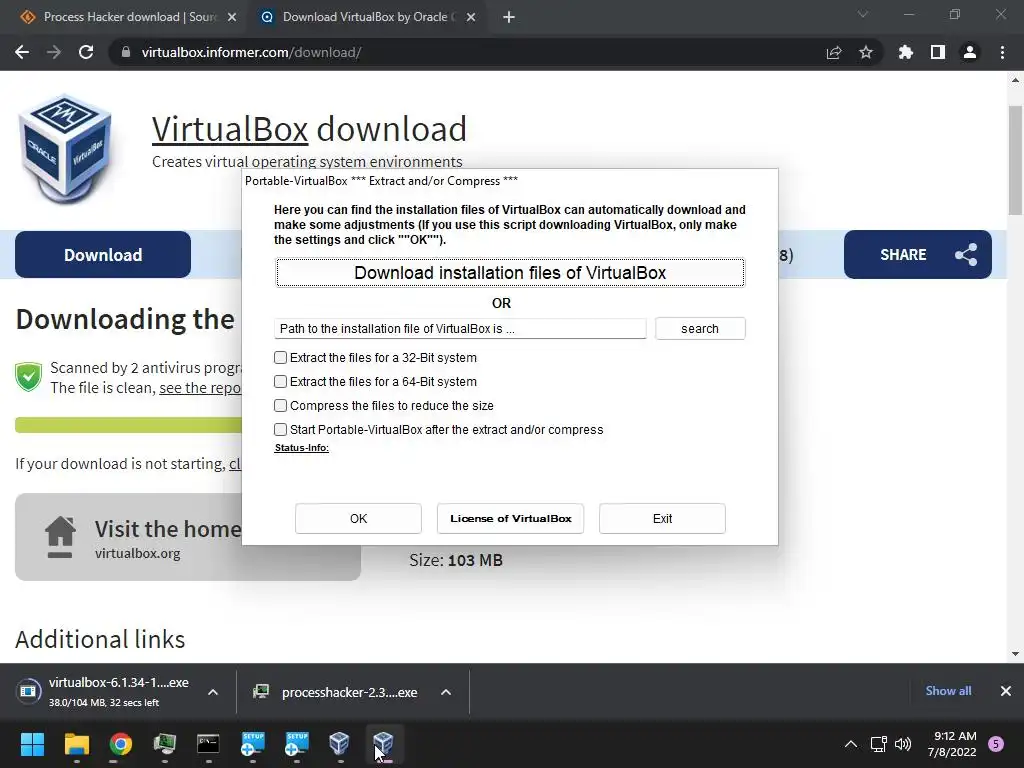The width and height of the screenshot is (1024, 768).
Task: Open the command prompt taskbar icon
Action: 208,744
